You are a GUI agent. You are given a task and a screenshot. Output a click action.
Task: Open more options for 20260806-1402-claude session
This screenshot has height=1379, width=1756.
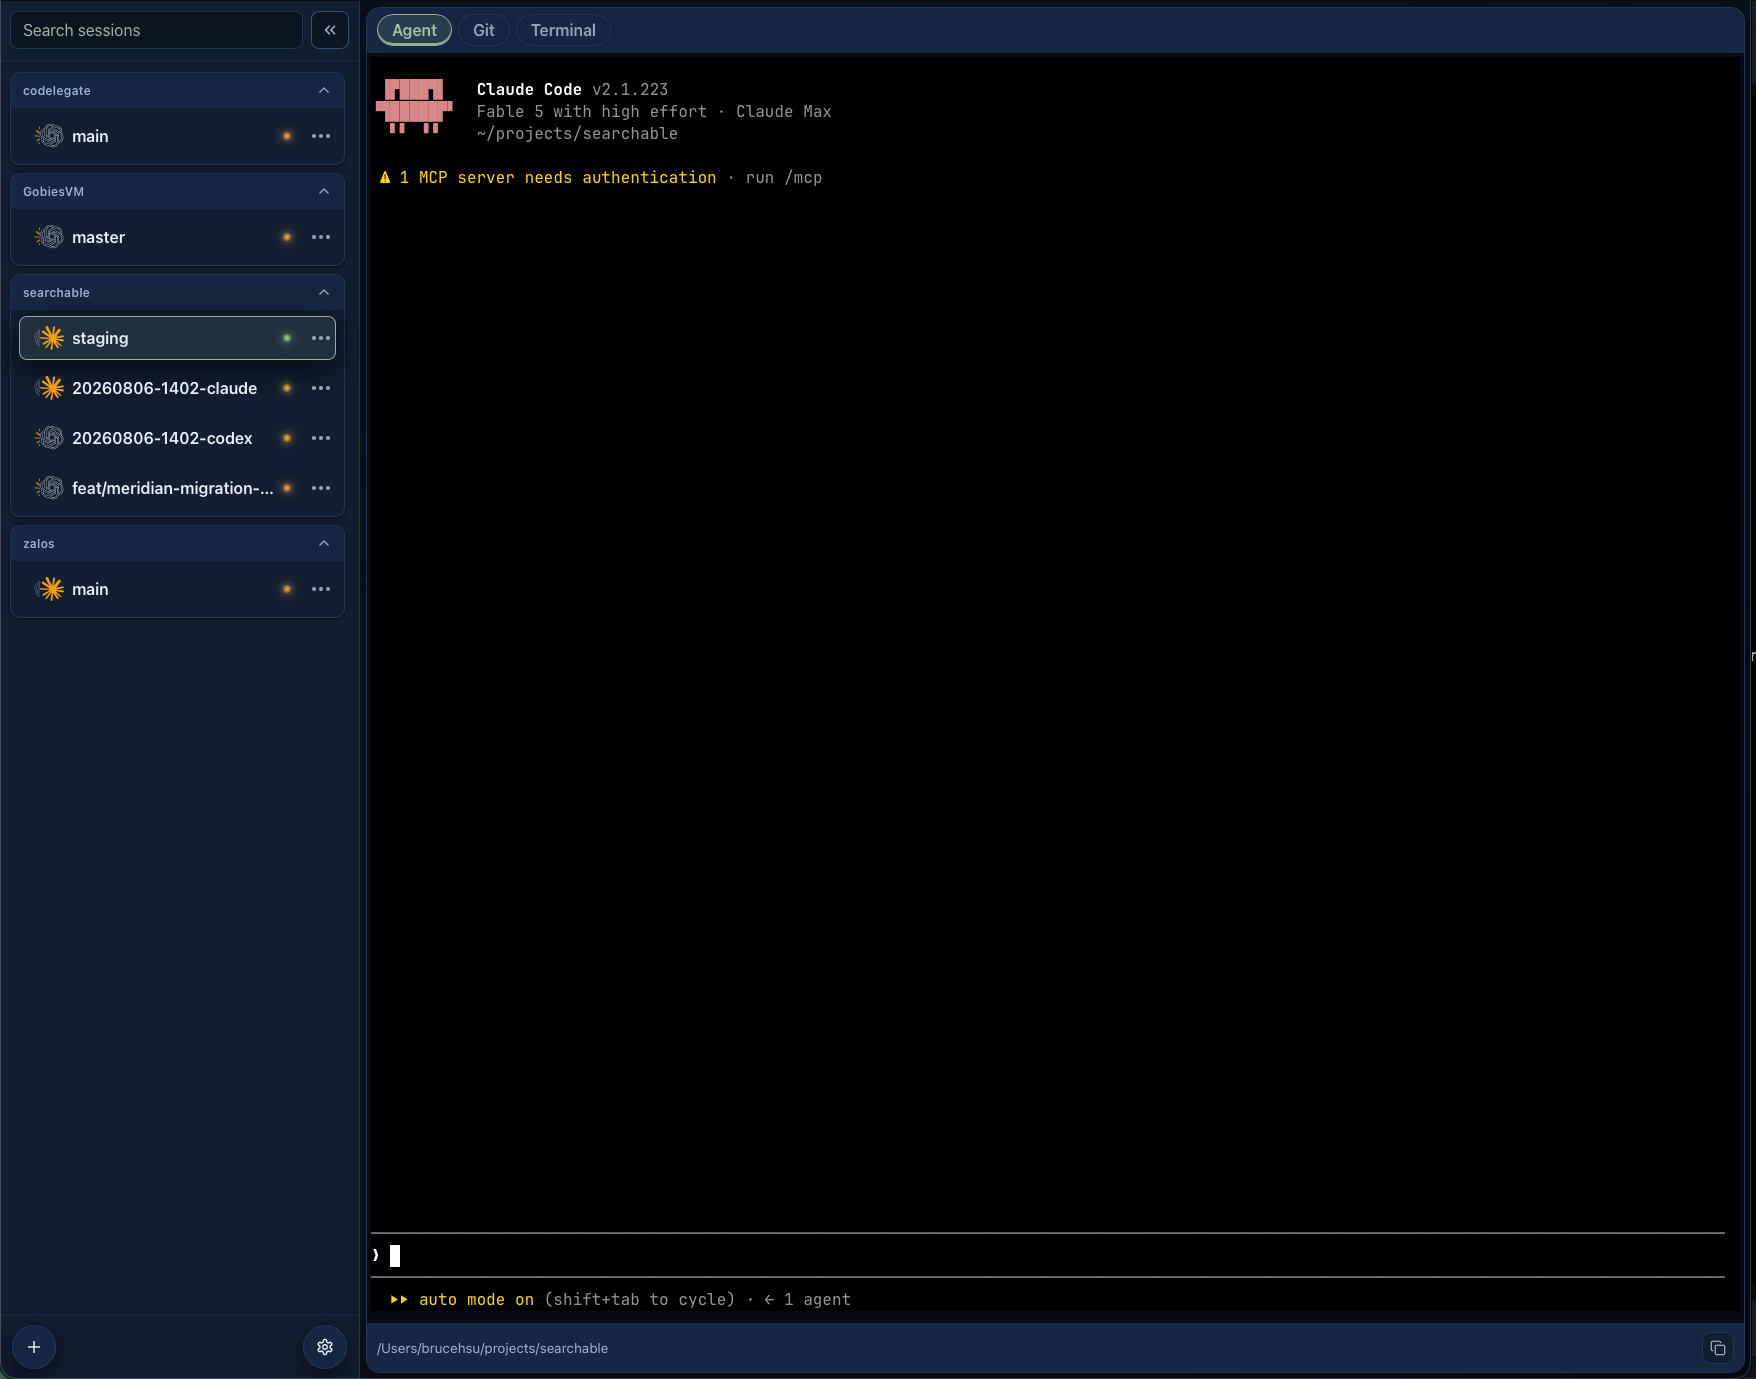coord(321,388)
